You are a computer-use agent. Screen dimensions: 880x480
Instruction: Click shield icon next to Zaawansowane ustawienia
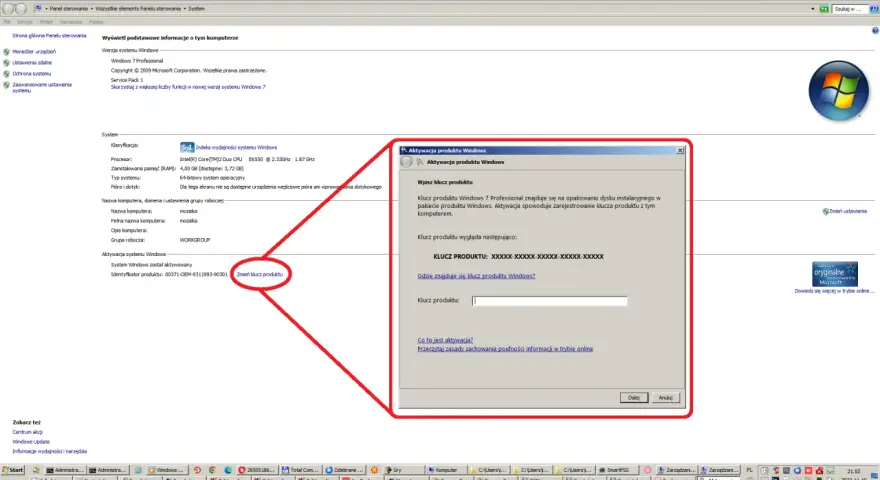[7, 85]
